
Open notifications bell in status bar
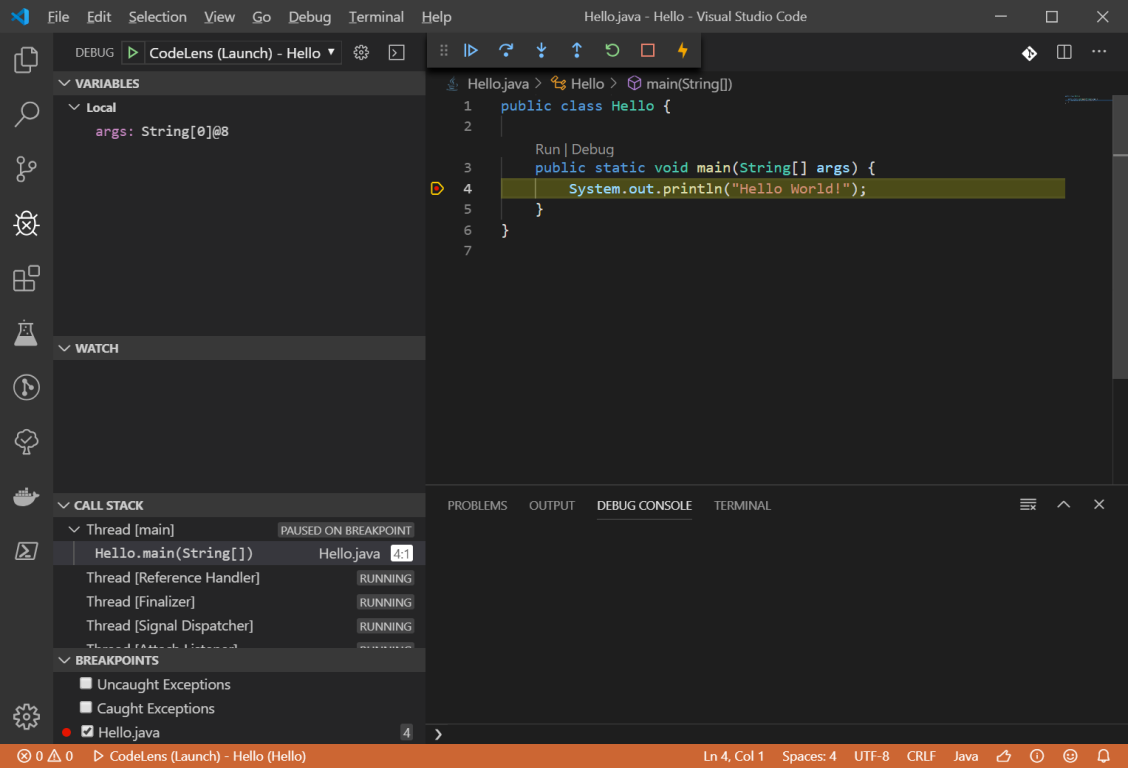coord(1103,756)
